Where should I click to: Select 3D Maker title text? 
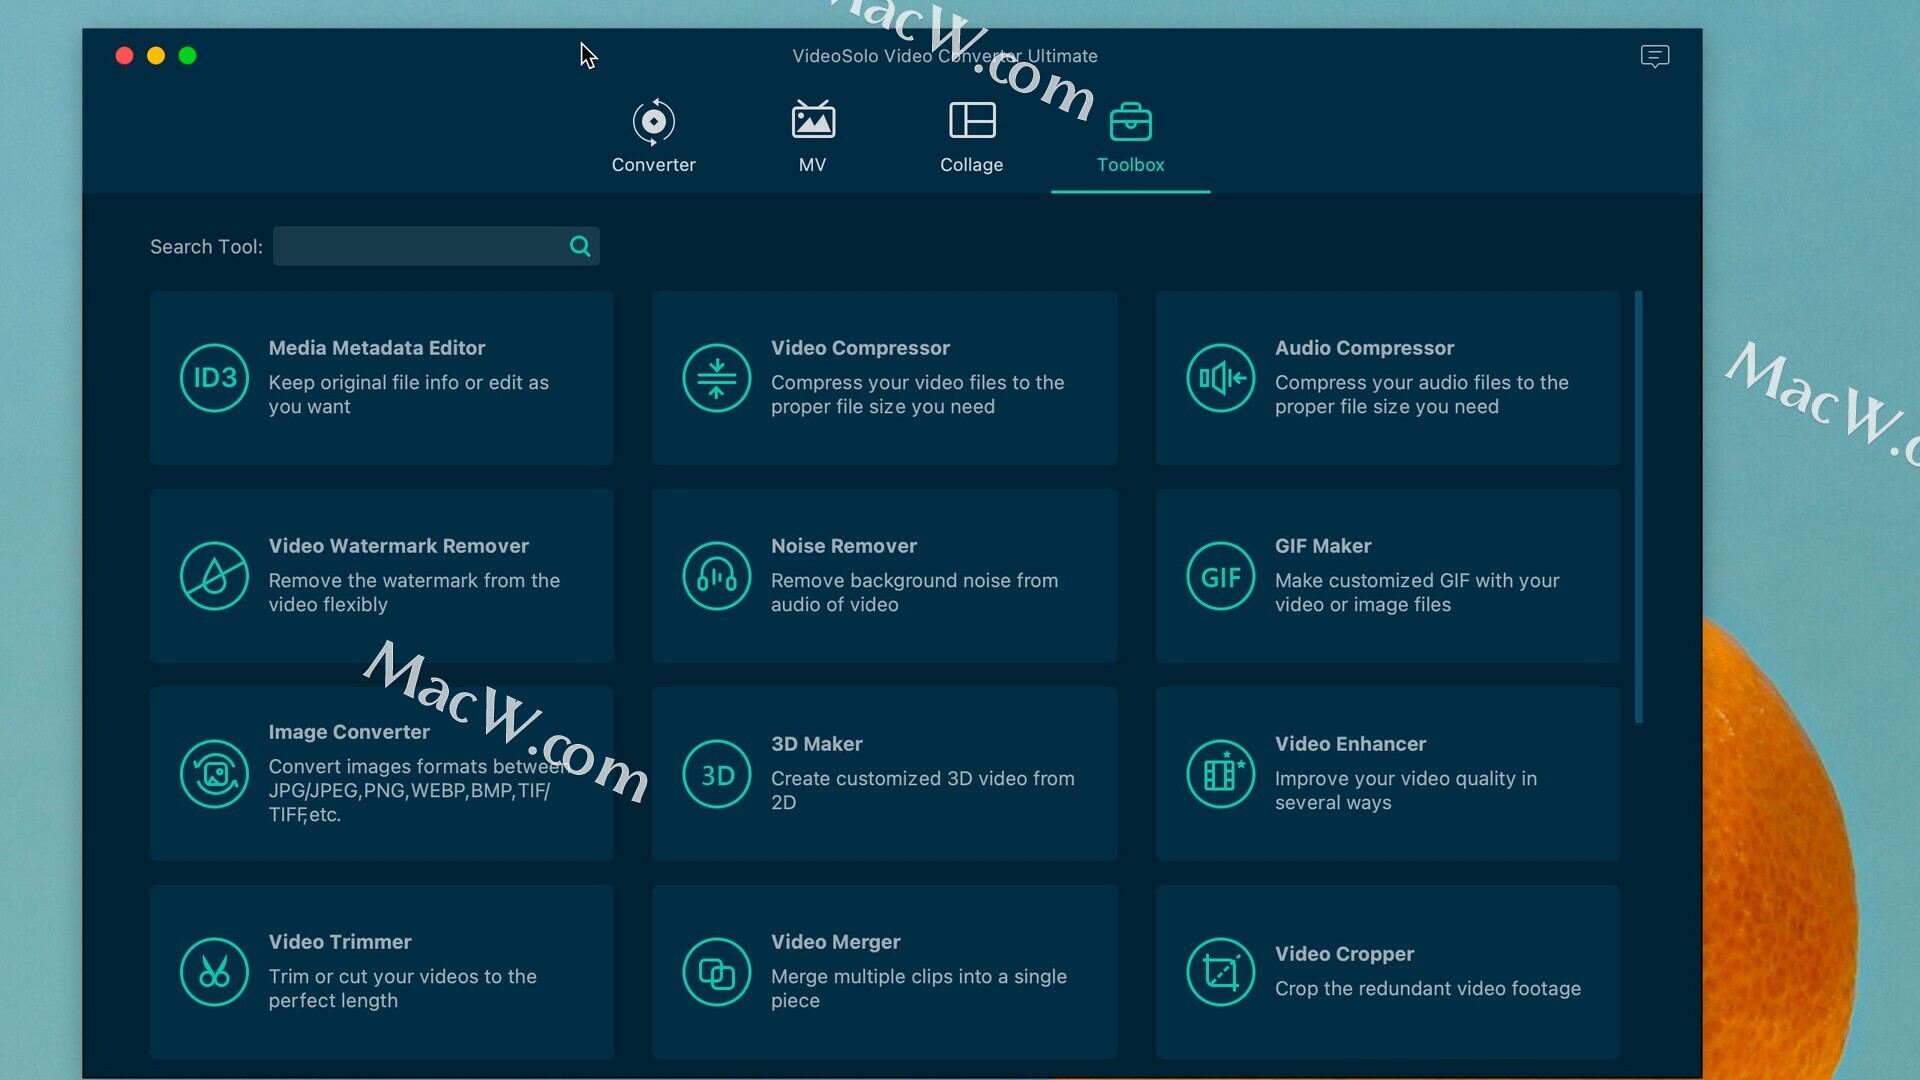816,744
